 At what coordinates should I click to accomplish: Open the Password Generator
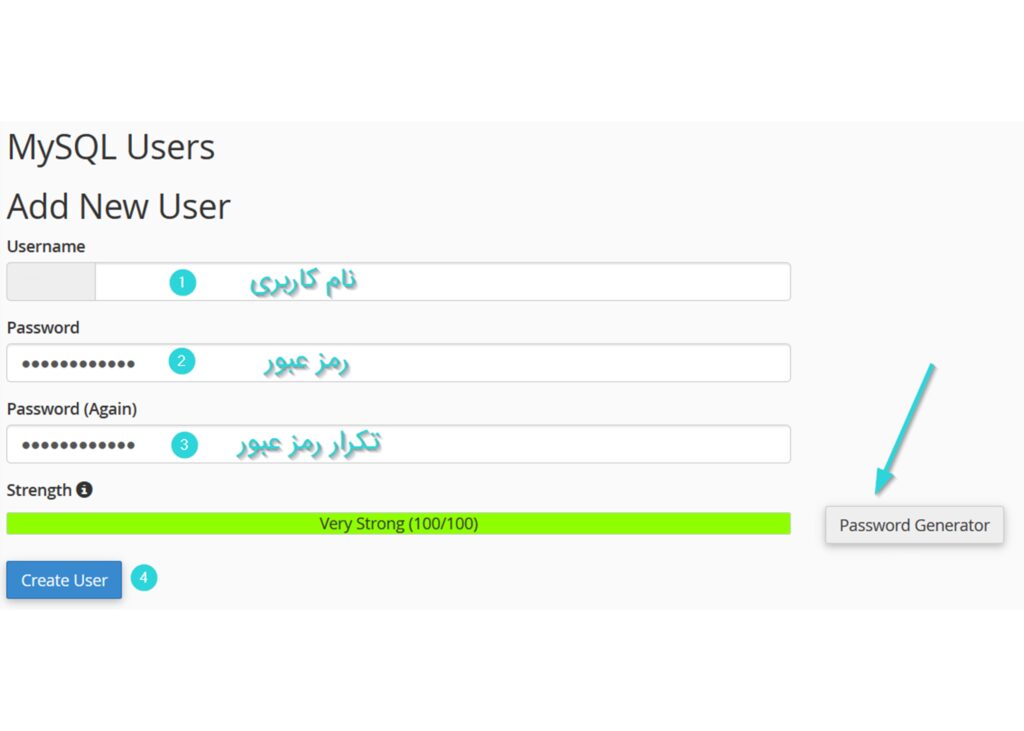(914, 525)
